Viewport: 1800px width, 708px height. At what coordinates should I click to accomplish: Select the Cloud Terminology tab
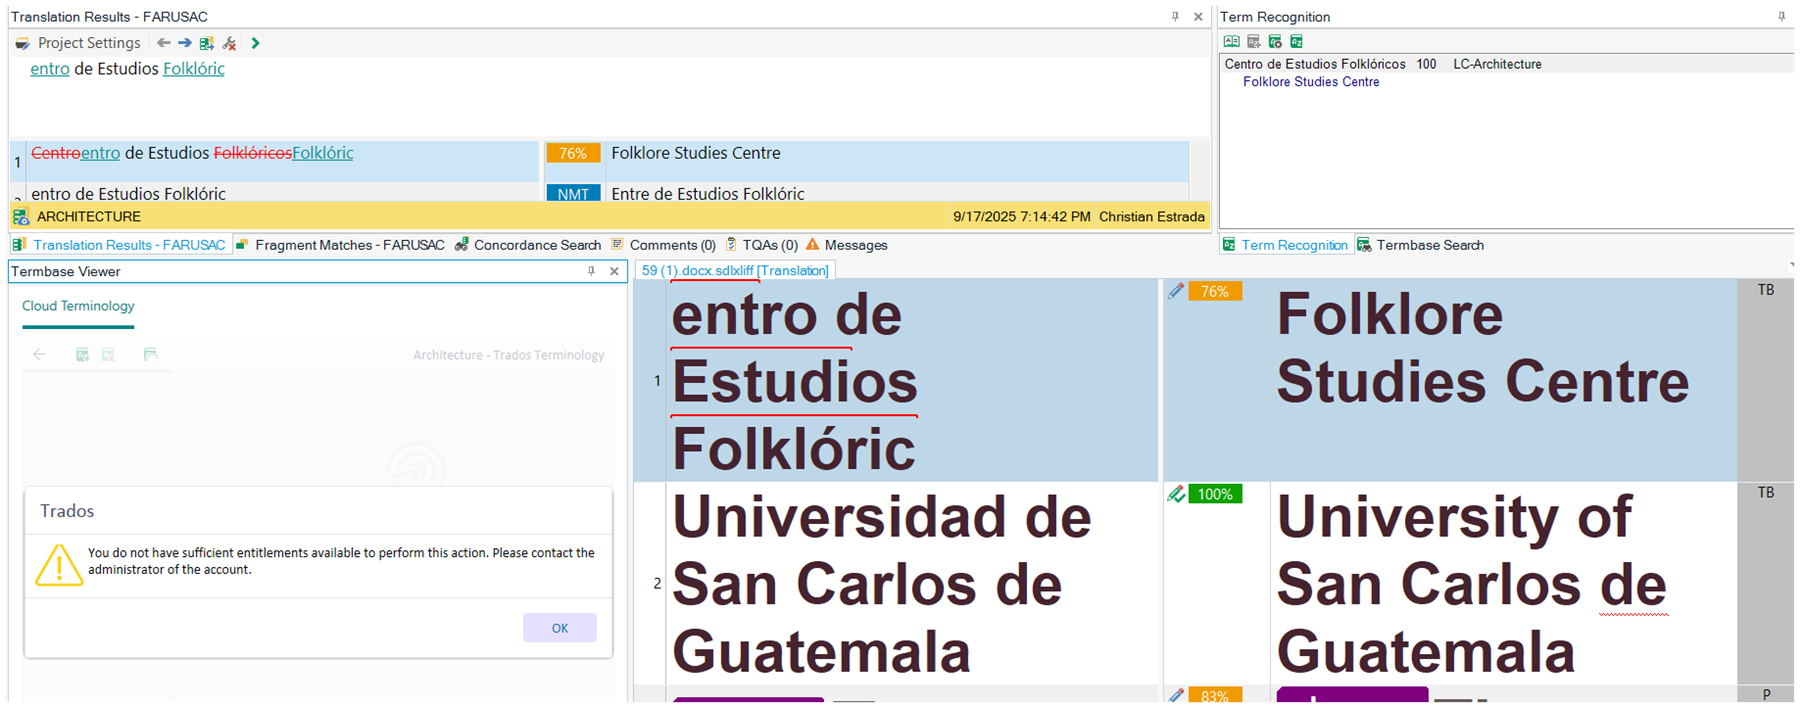point(78,306)
